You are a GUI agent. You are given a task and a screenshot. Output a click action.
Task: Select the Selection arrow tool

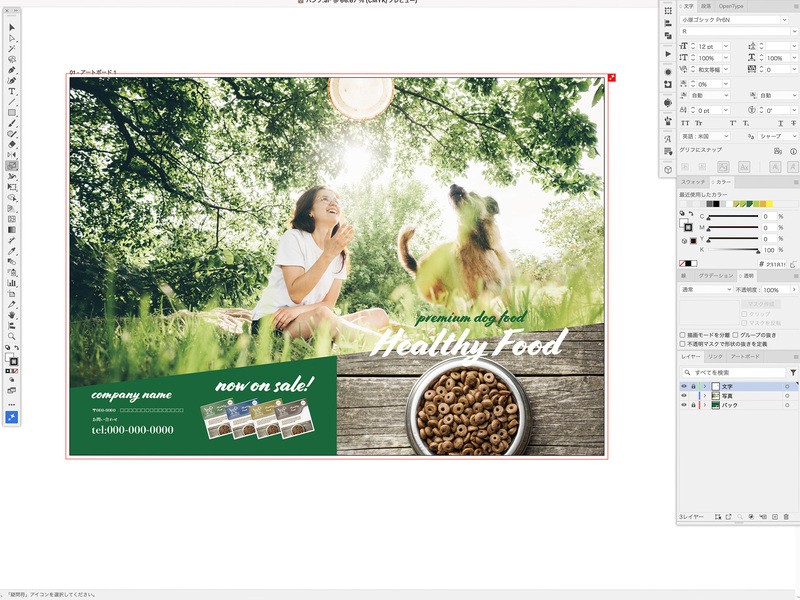point(12,27)
